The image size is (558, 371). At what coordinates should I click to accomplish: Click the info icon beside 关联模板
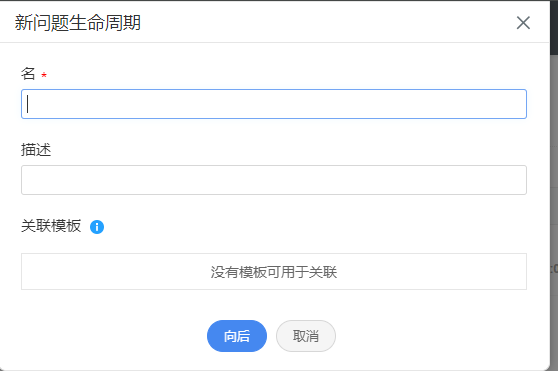[97, 227]
